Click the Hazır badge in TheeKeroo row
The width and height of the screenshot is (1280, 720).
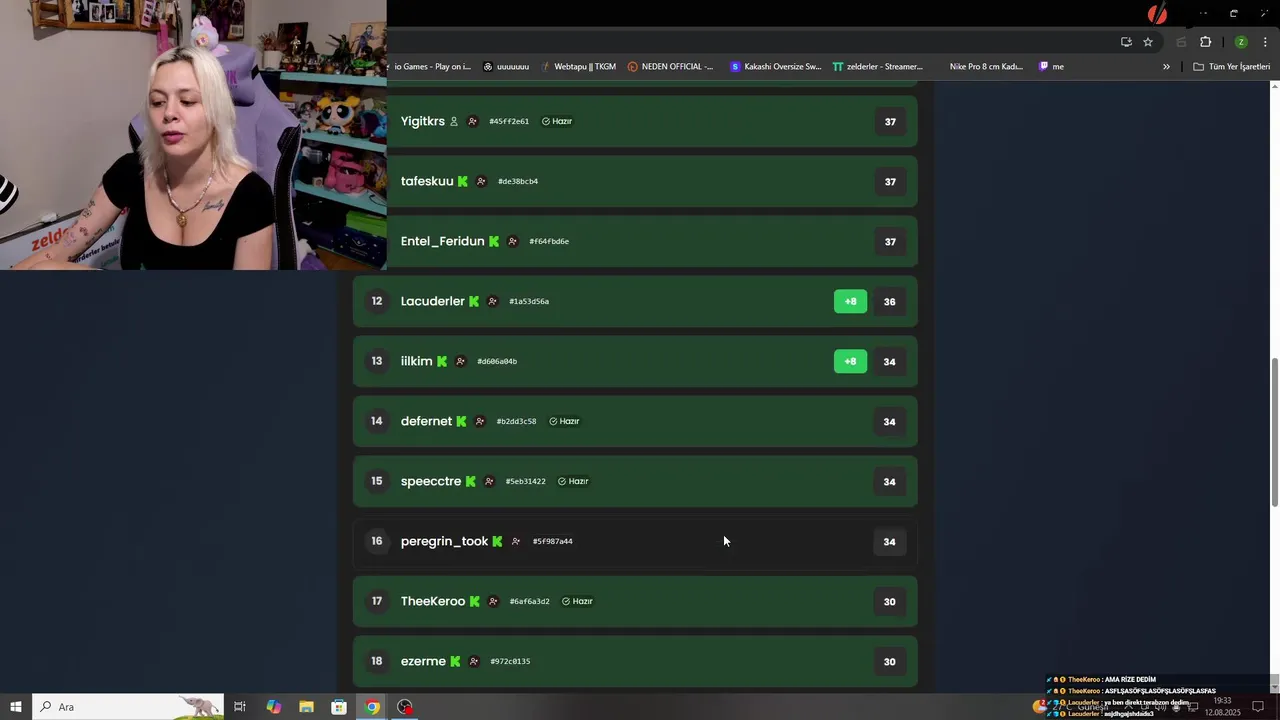tap(577, 601)
